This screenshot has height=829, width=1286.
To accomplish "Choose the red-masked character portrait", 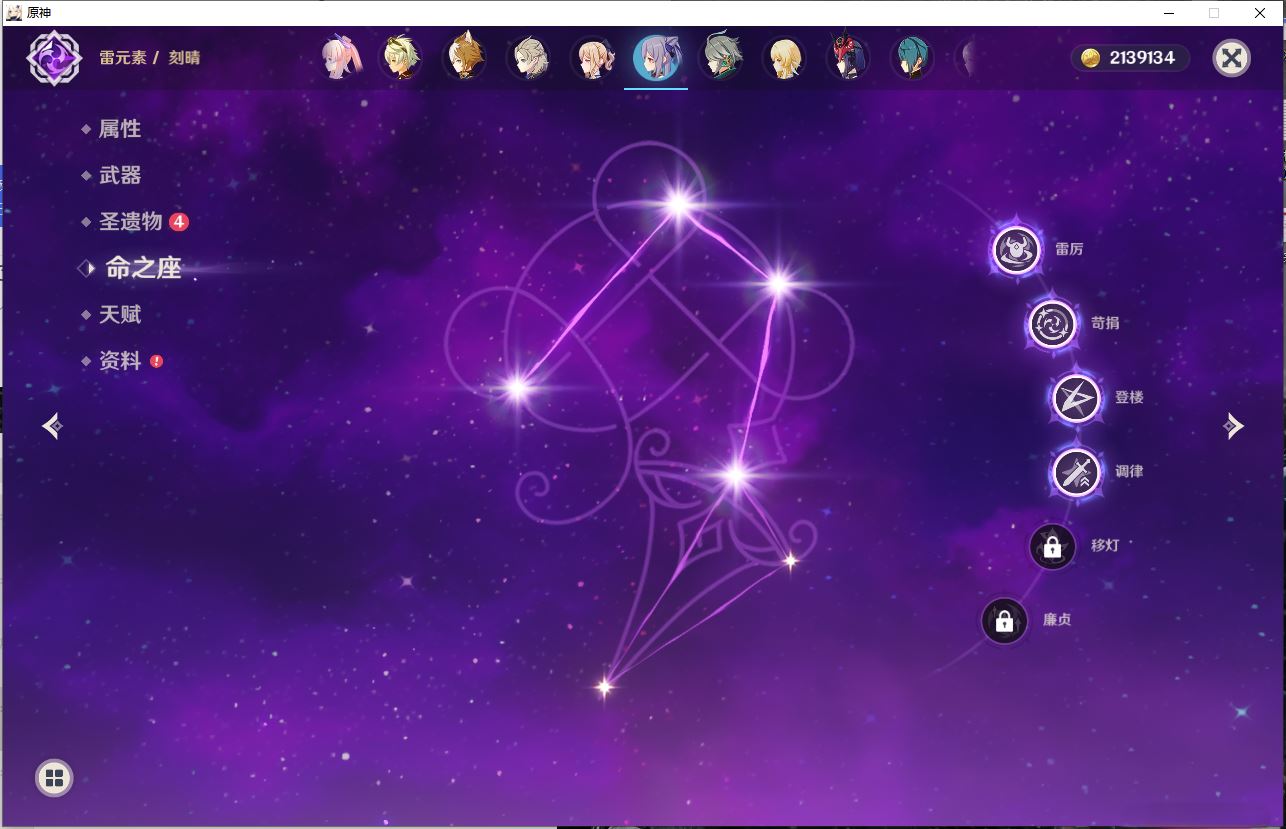I will 848,58.
